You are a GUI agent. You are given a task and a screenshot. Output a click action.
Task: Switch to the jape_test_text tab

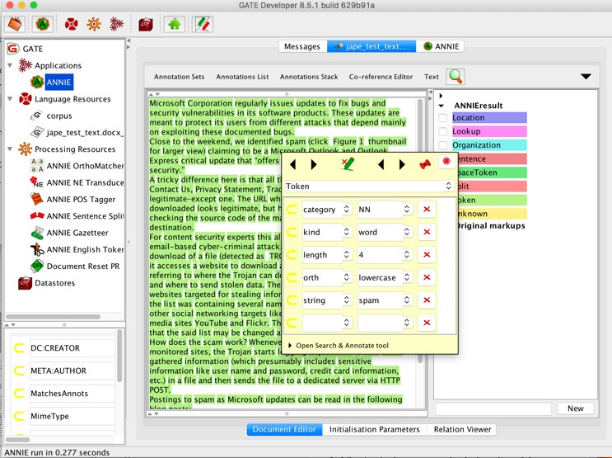tap(372, 46)
